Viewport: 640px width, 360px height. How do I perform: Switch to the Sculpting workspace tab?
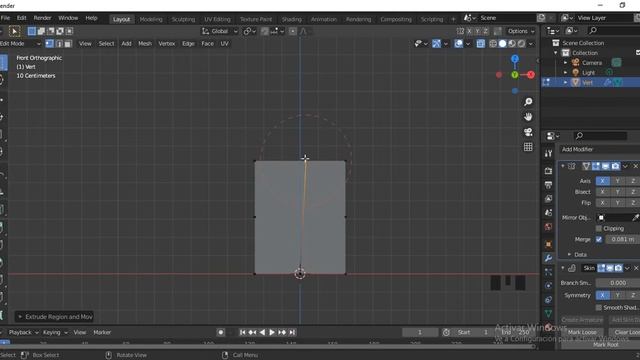click(183, 19)
